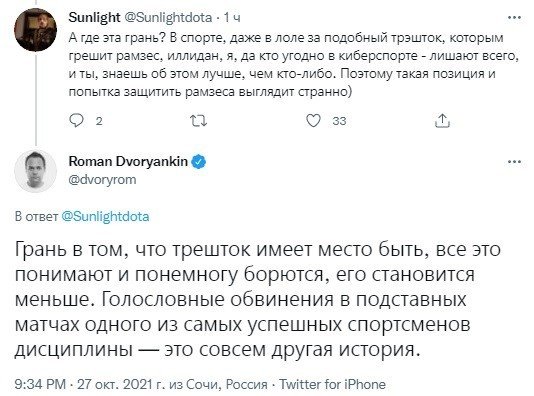This screenshot has height=396, width=534.
Task: Open more options on Roman Dvoryankin's tweet
Action: [x=514, y=162]
